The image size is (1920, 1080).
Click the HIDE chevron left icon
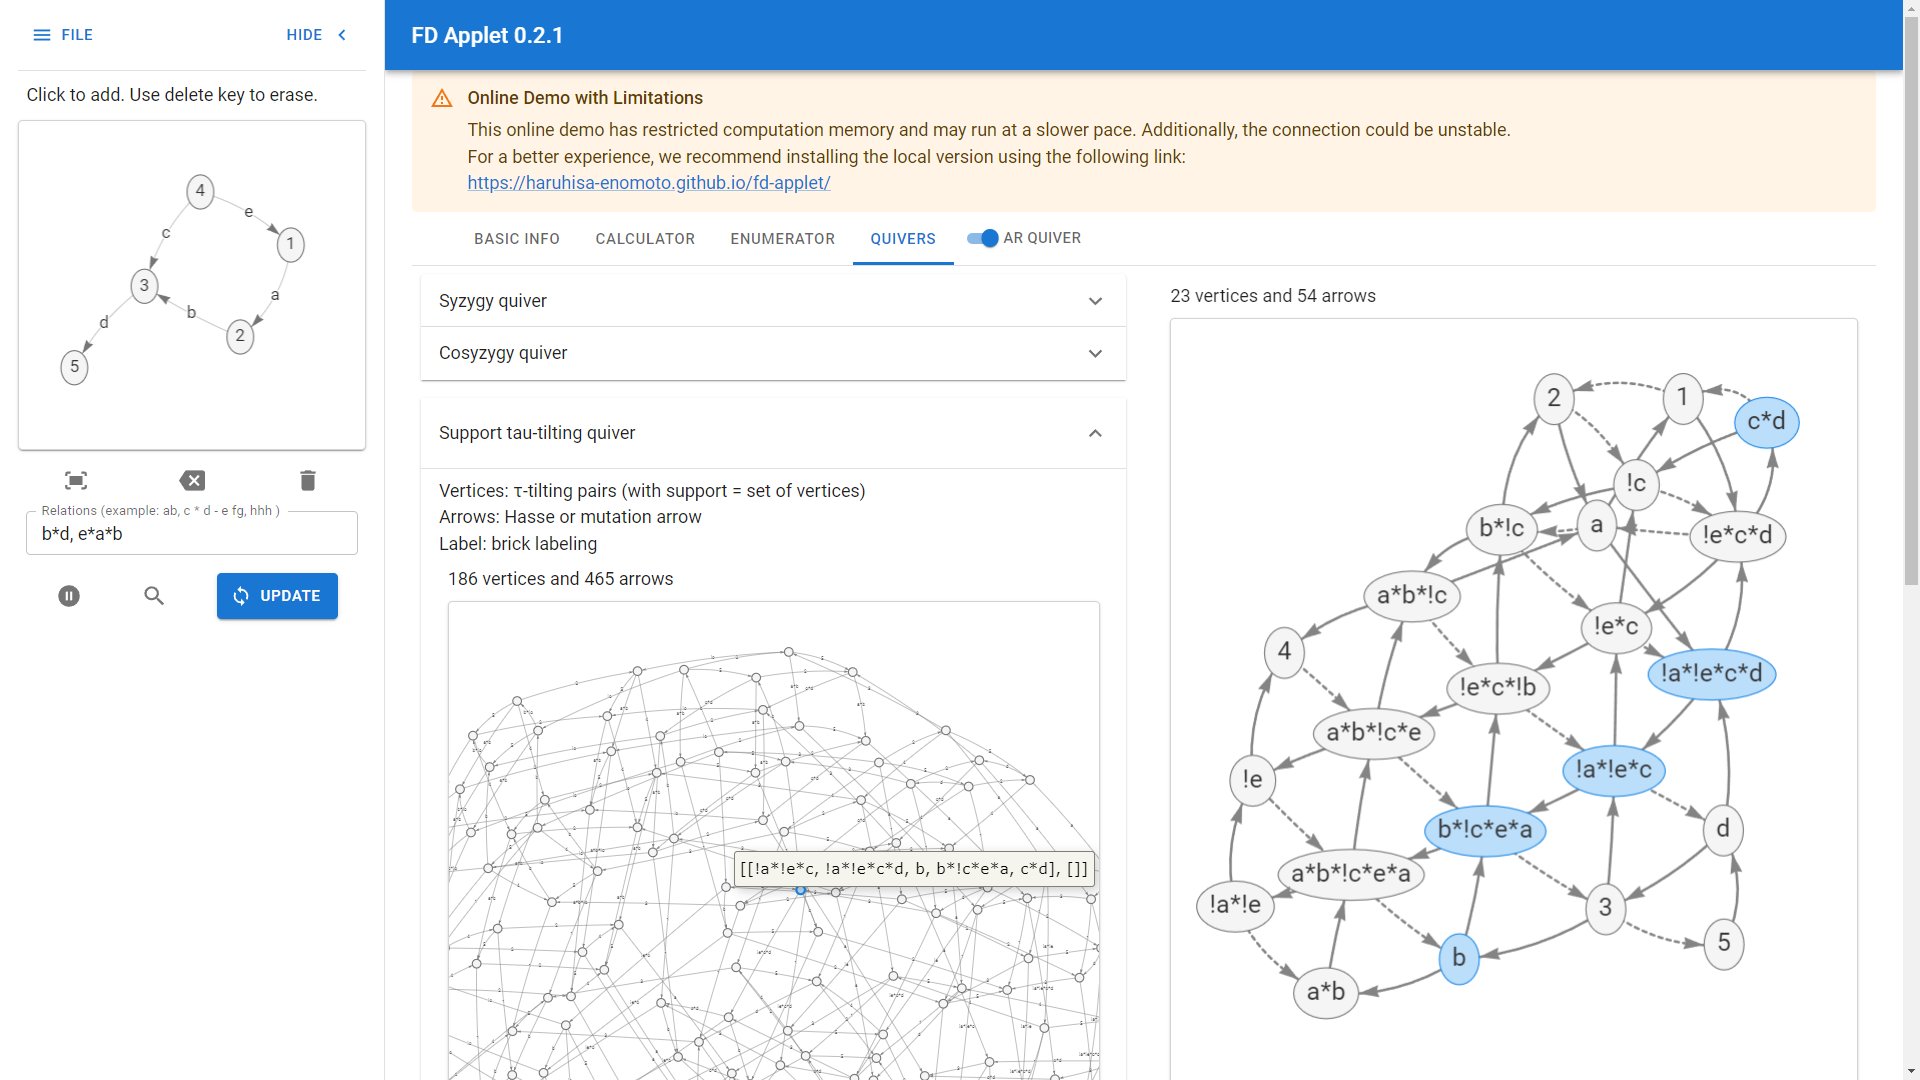[x=343, y=35]
